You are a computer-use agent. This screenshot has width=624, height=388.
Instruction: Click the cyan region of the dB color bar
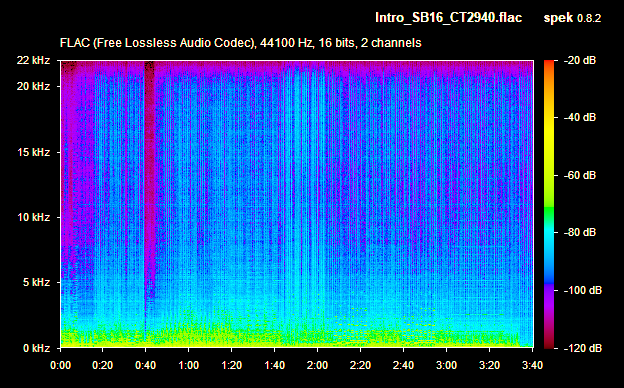[549, 235]
